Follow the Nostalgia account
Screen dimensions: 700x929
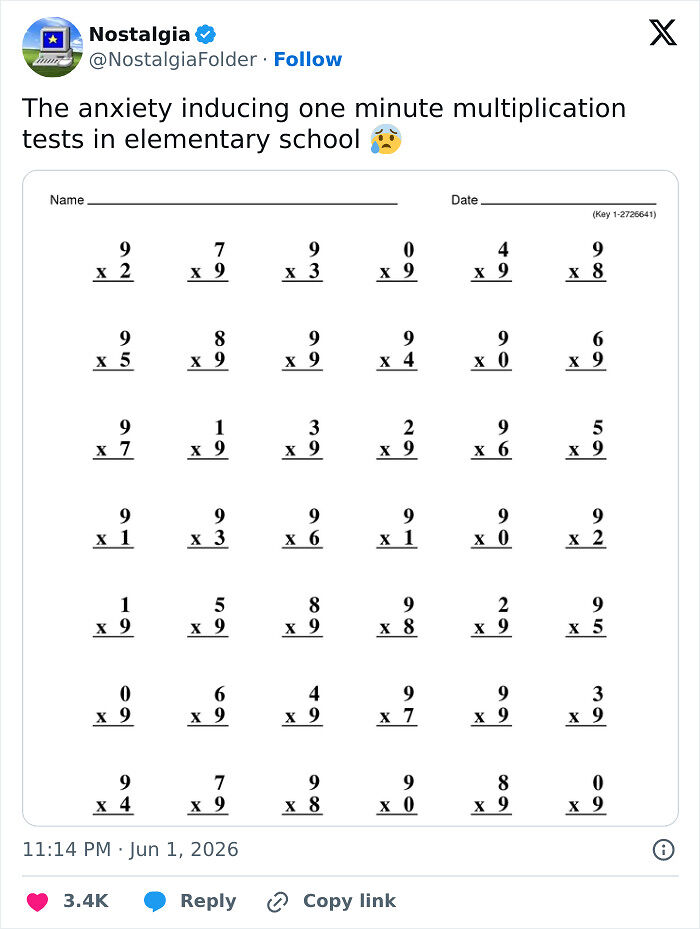pos(308,59)
